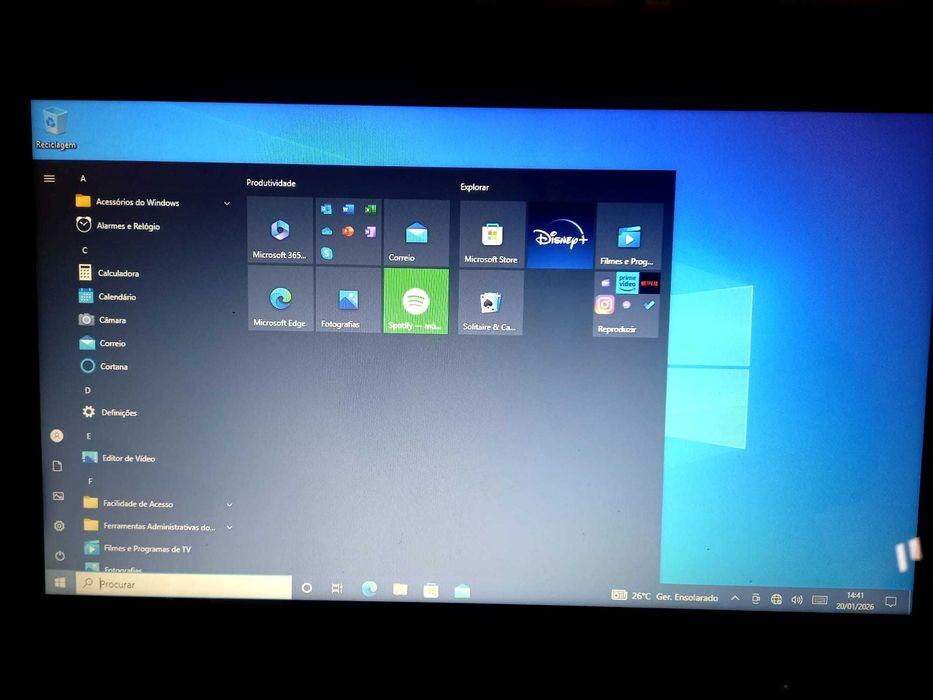Open the 26°C weather widget

pos(665,596)
